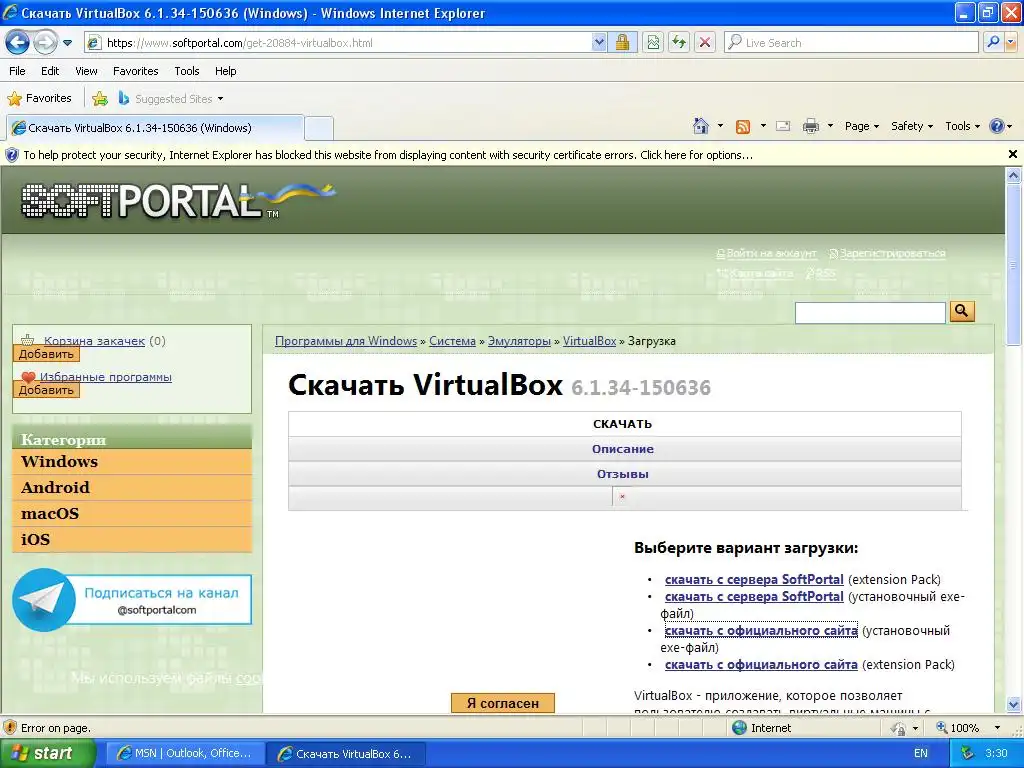This screenshot has height=768, width=1024.
Task: Expand the Feeds dropdown arrow
Action: (763, 126)
